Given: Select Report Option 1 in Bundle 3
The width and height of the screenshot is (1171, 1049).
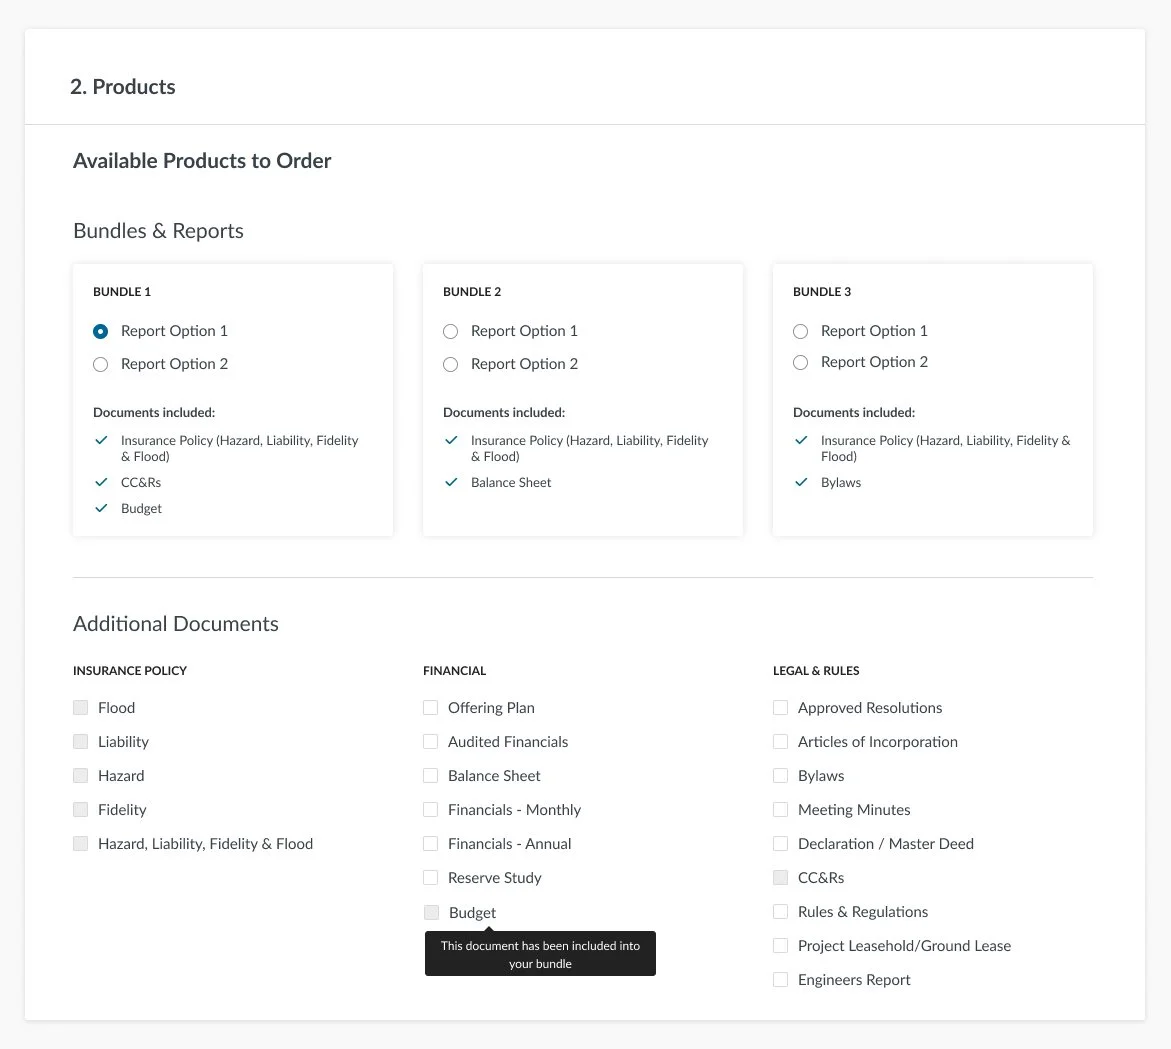Looking at the screenshot, I should coord(801,331).
